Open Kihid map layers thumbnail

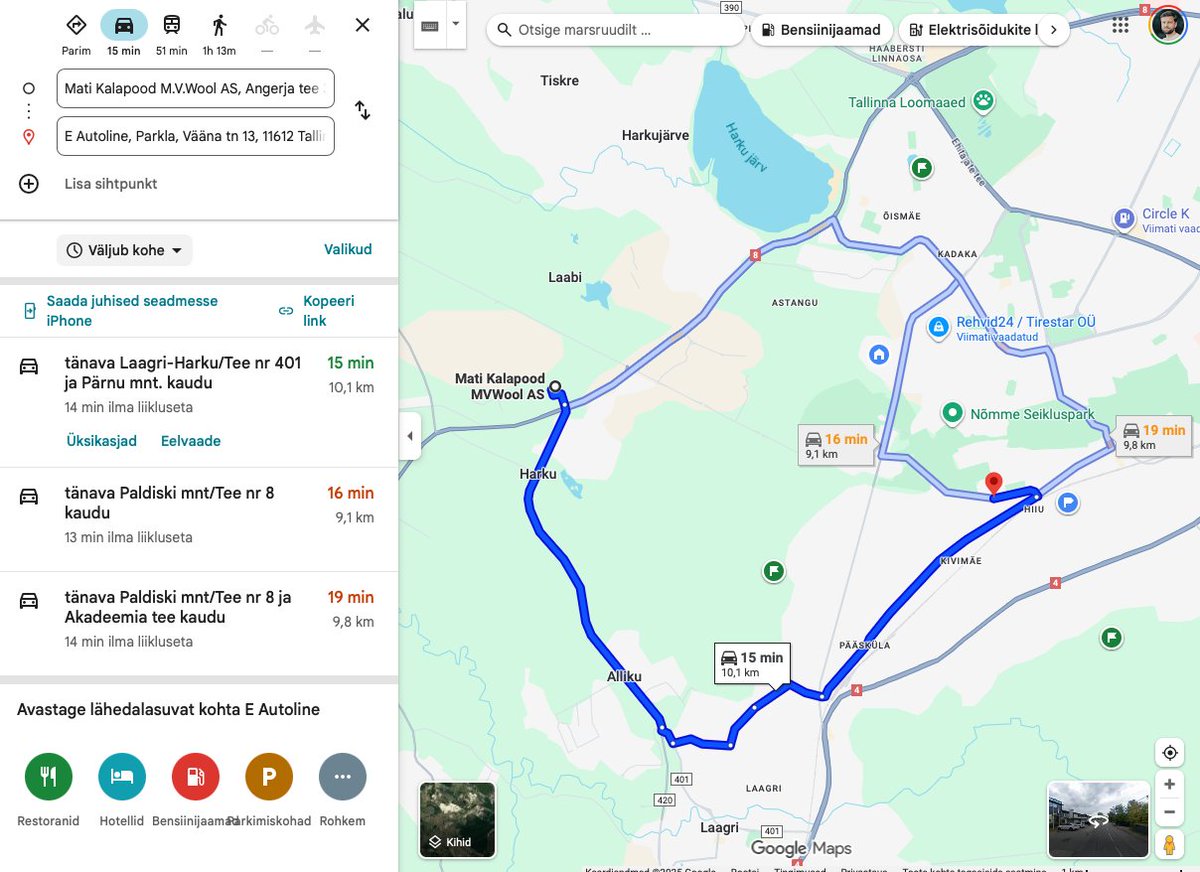click(457, 820)
